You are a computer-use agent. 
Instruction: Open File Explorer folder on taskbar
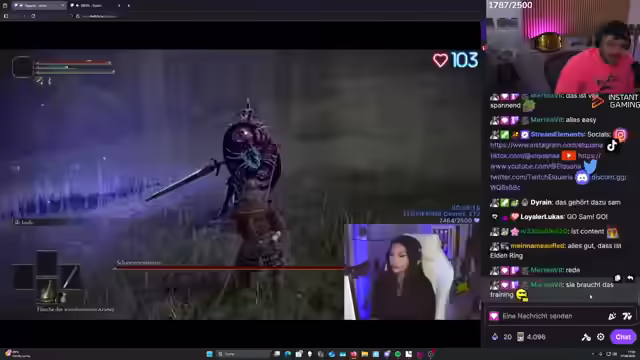364,354
